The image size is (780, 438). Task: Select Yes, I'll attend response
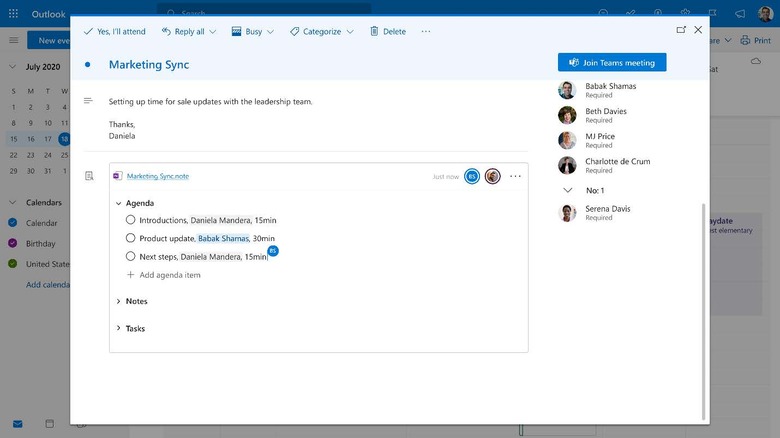[115, 31]
